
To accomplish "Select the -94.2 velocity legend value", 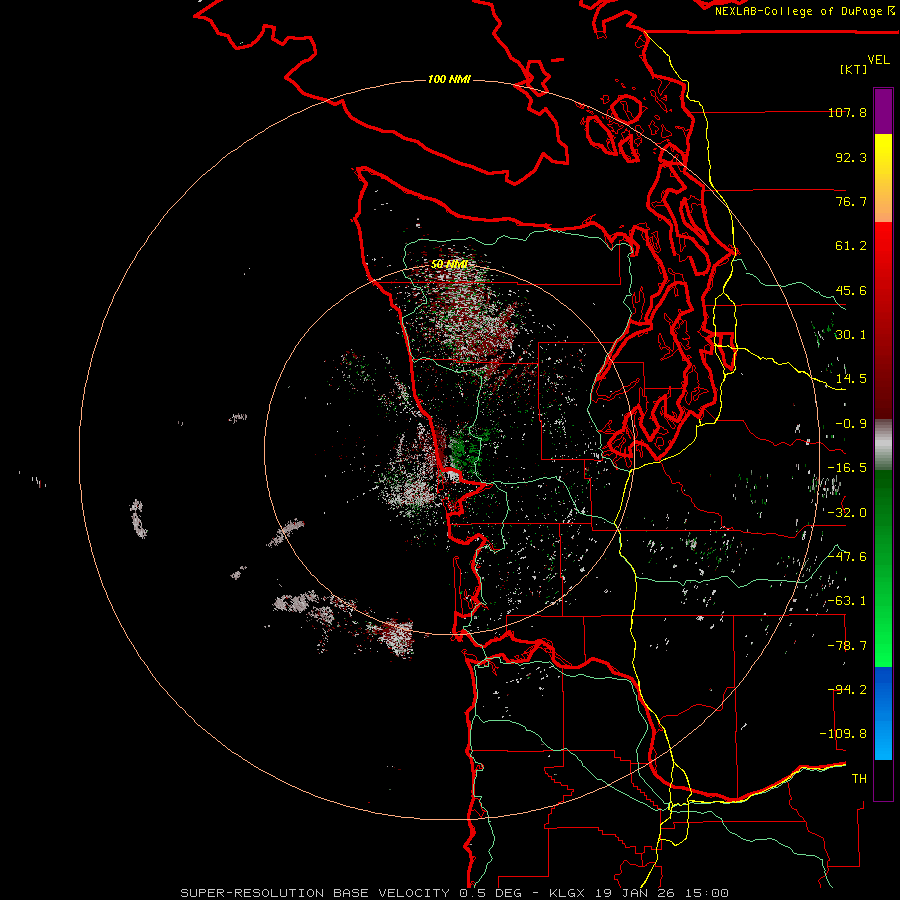I will pyautogui.click(x=847, y=690).
